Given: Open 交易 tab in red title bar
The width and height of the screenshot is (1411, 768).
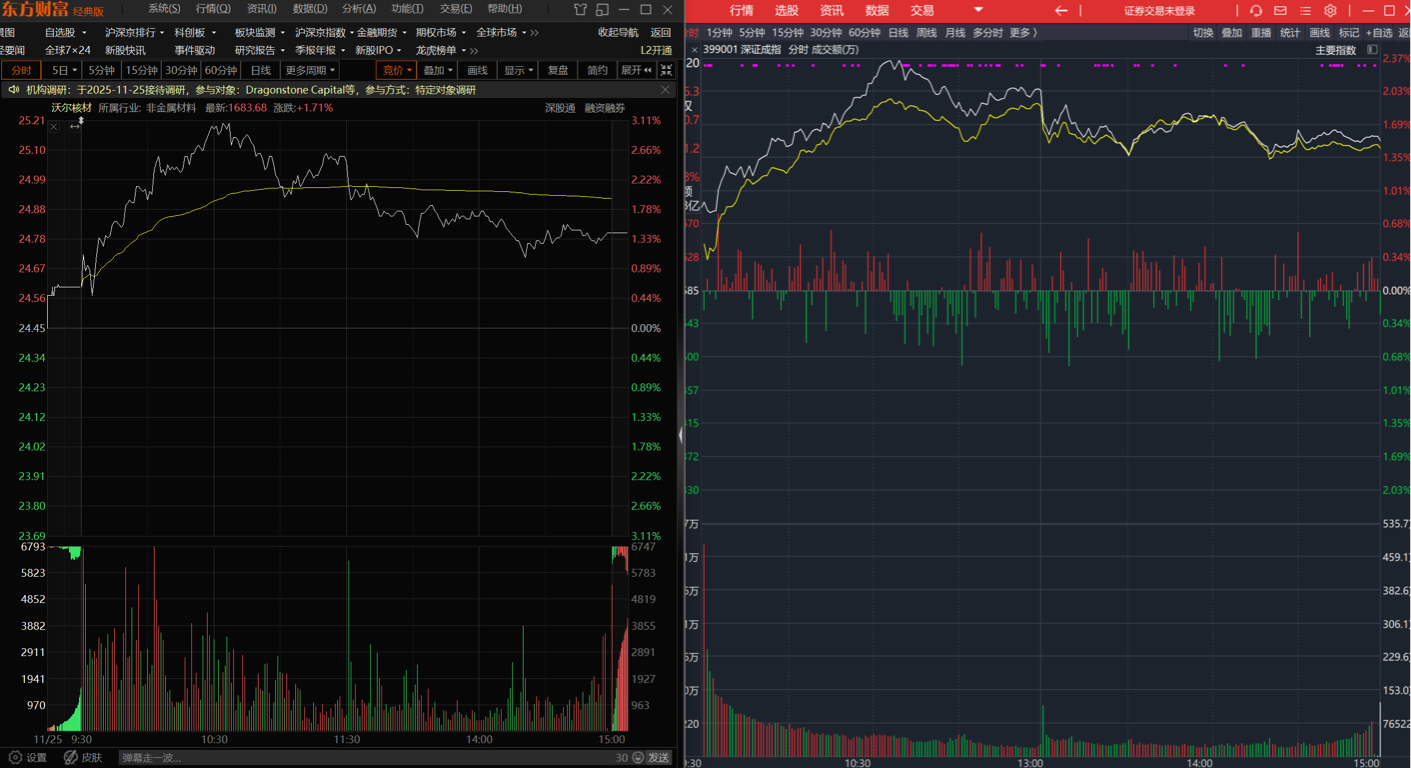Looking at the screenshot, I should click(922, 10).
